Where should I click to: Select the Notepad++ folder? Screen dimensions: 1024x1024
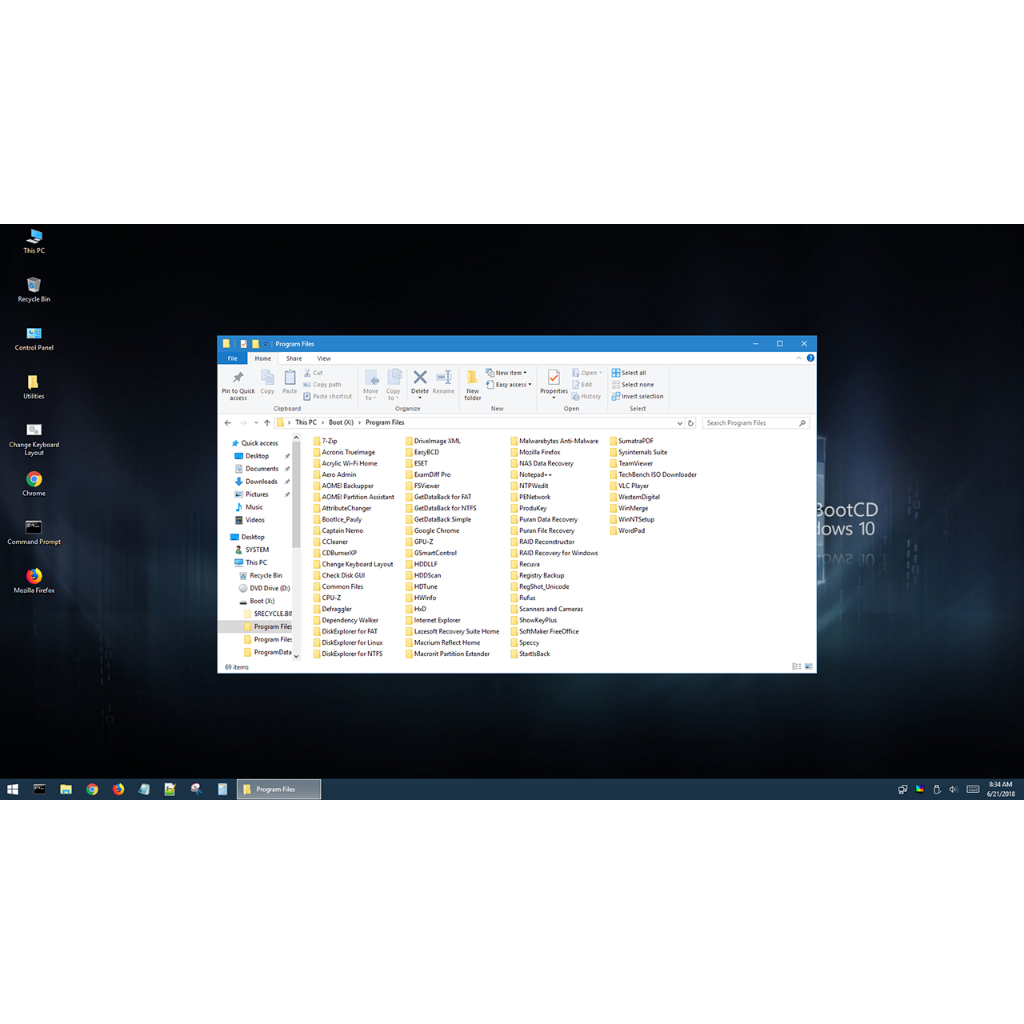(x=531, y=475)
